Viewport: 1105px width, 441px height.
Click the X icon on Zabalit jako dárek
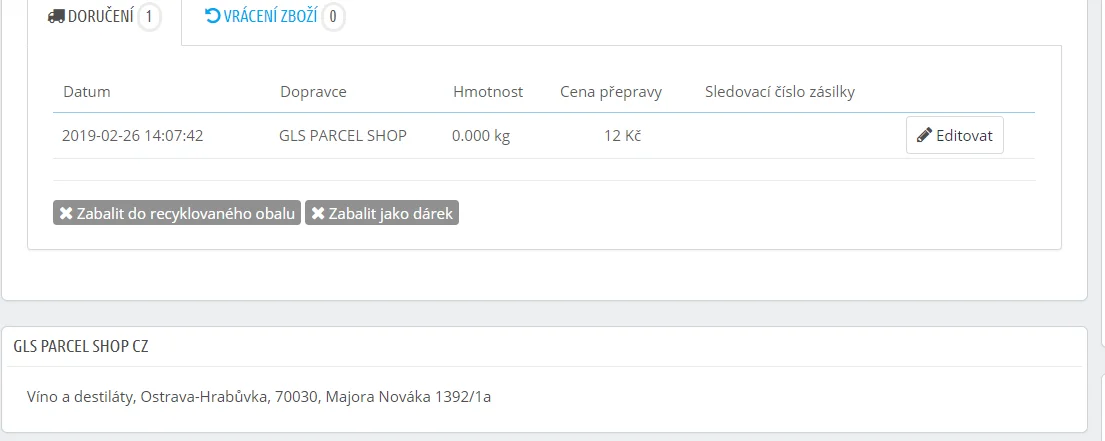tap(318, 213)
